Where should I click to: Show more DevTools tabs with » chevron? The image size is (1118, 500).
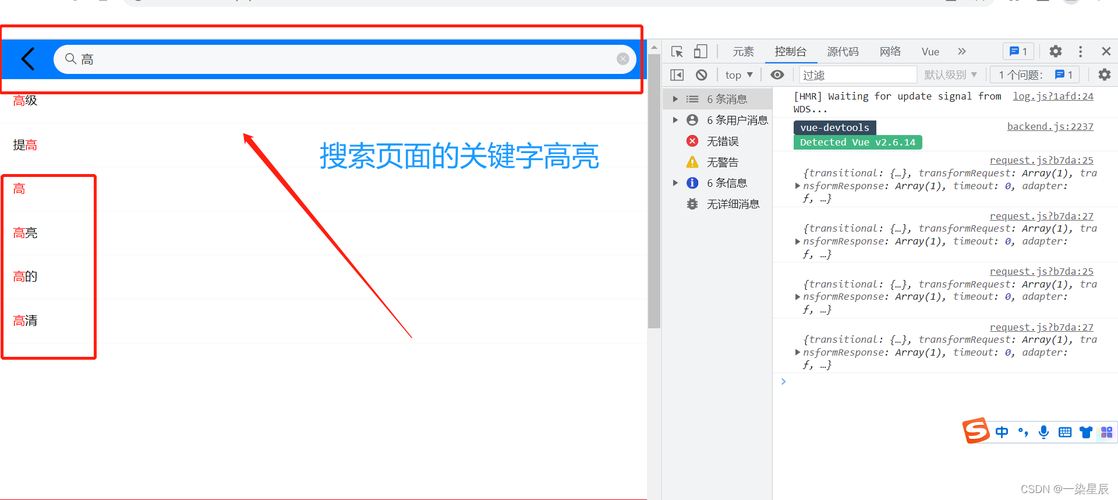pyautogui.click(x=961, y=51)
